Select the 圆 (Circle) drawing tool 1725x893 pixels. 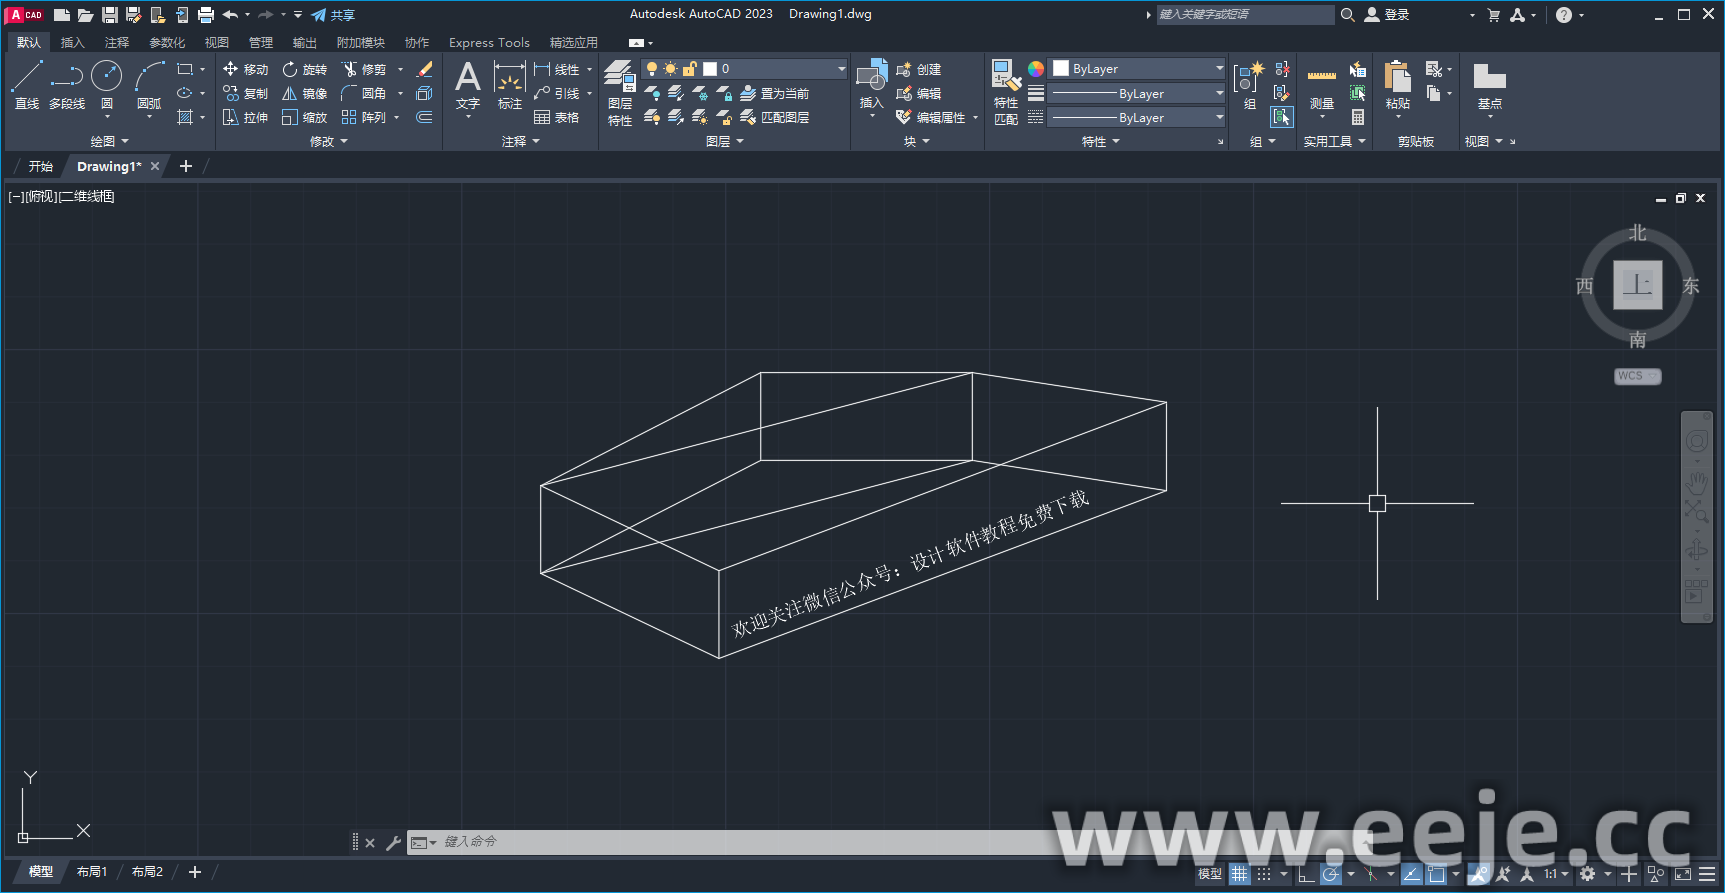106,83
